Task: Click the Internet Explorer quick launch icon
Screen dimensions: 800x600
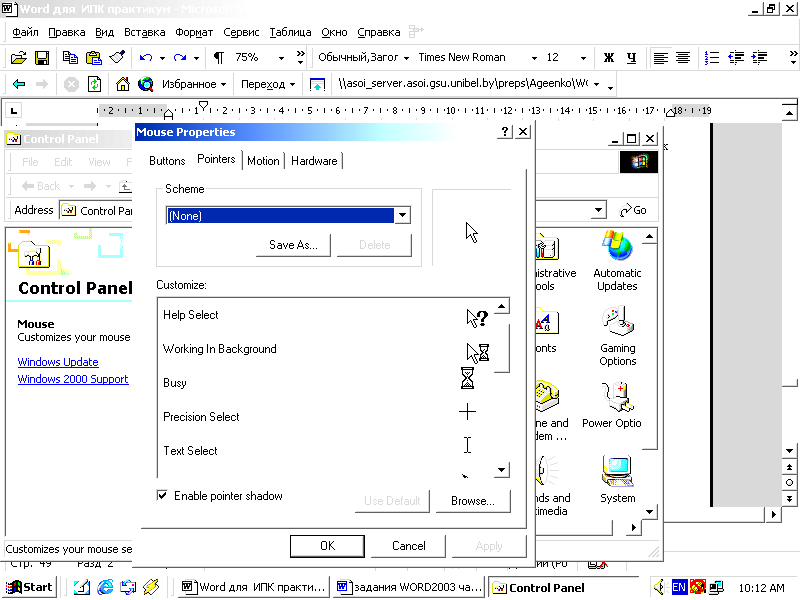Action: pyautogui.click(x=105, y=587)
